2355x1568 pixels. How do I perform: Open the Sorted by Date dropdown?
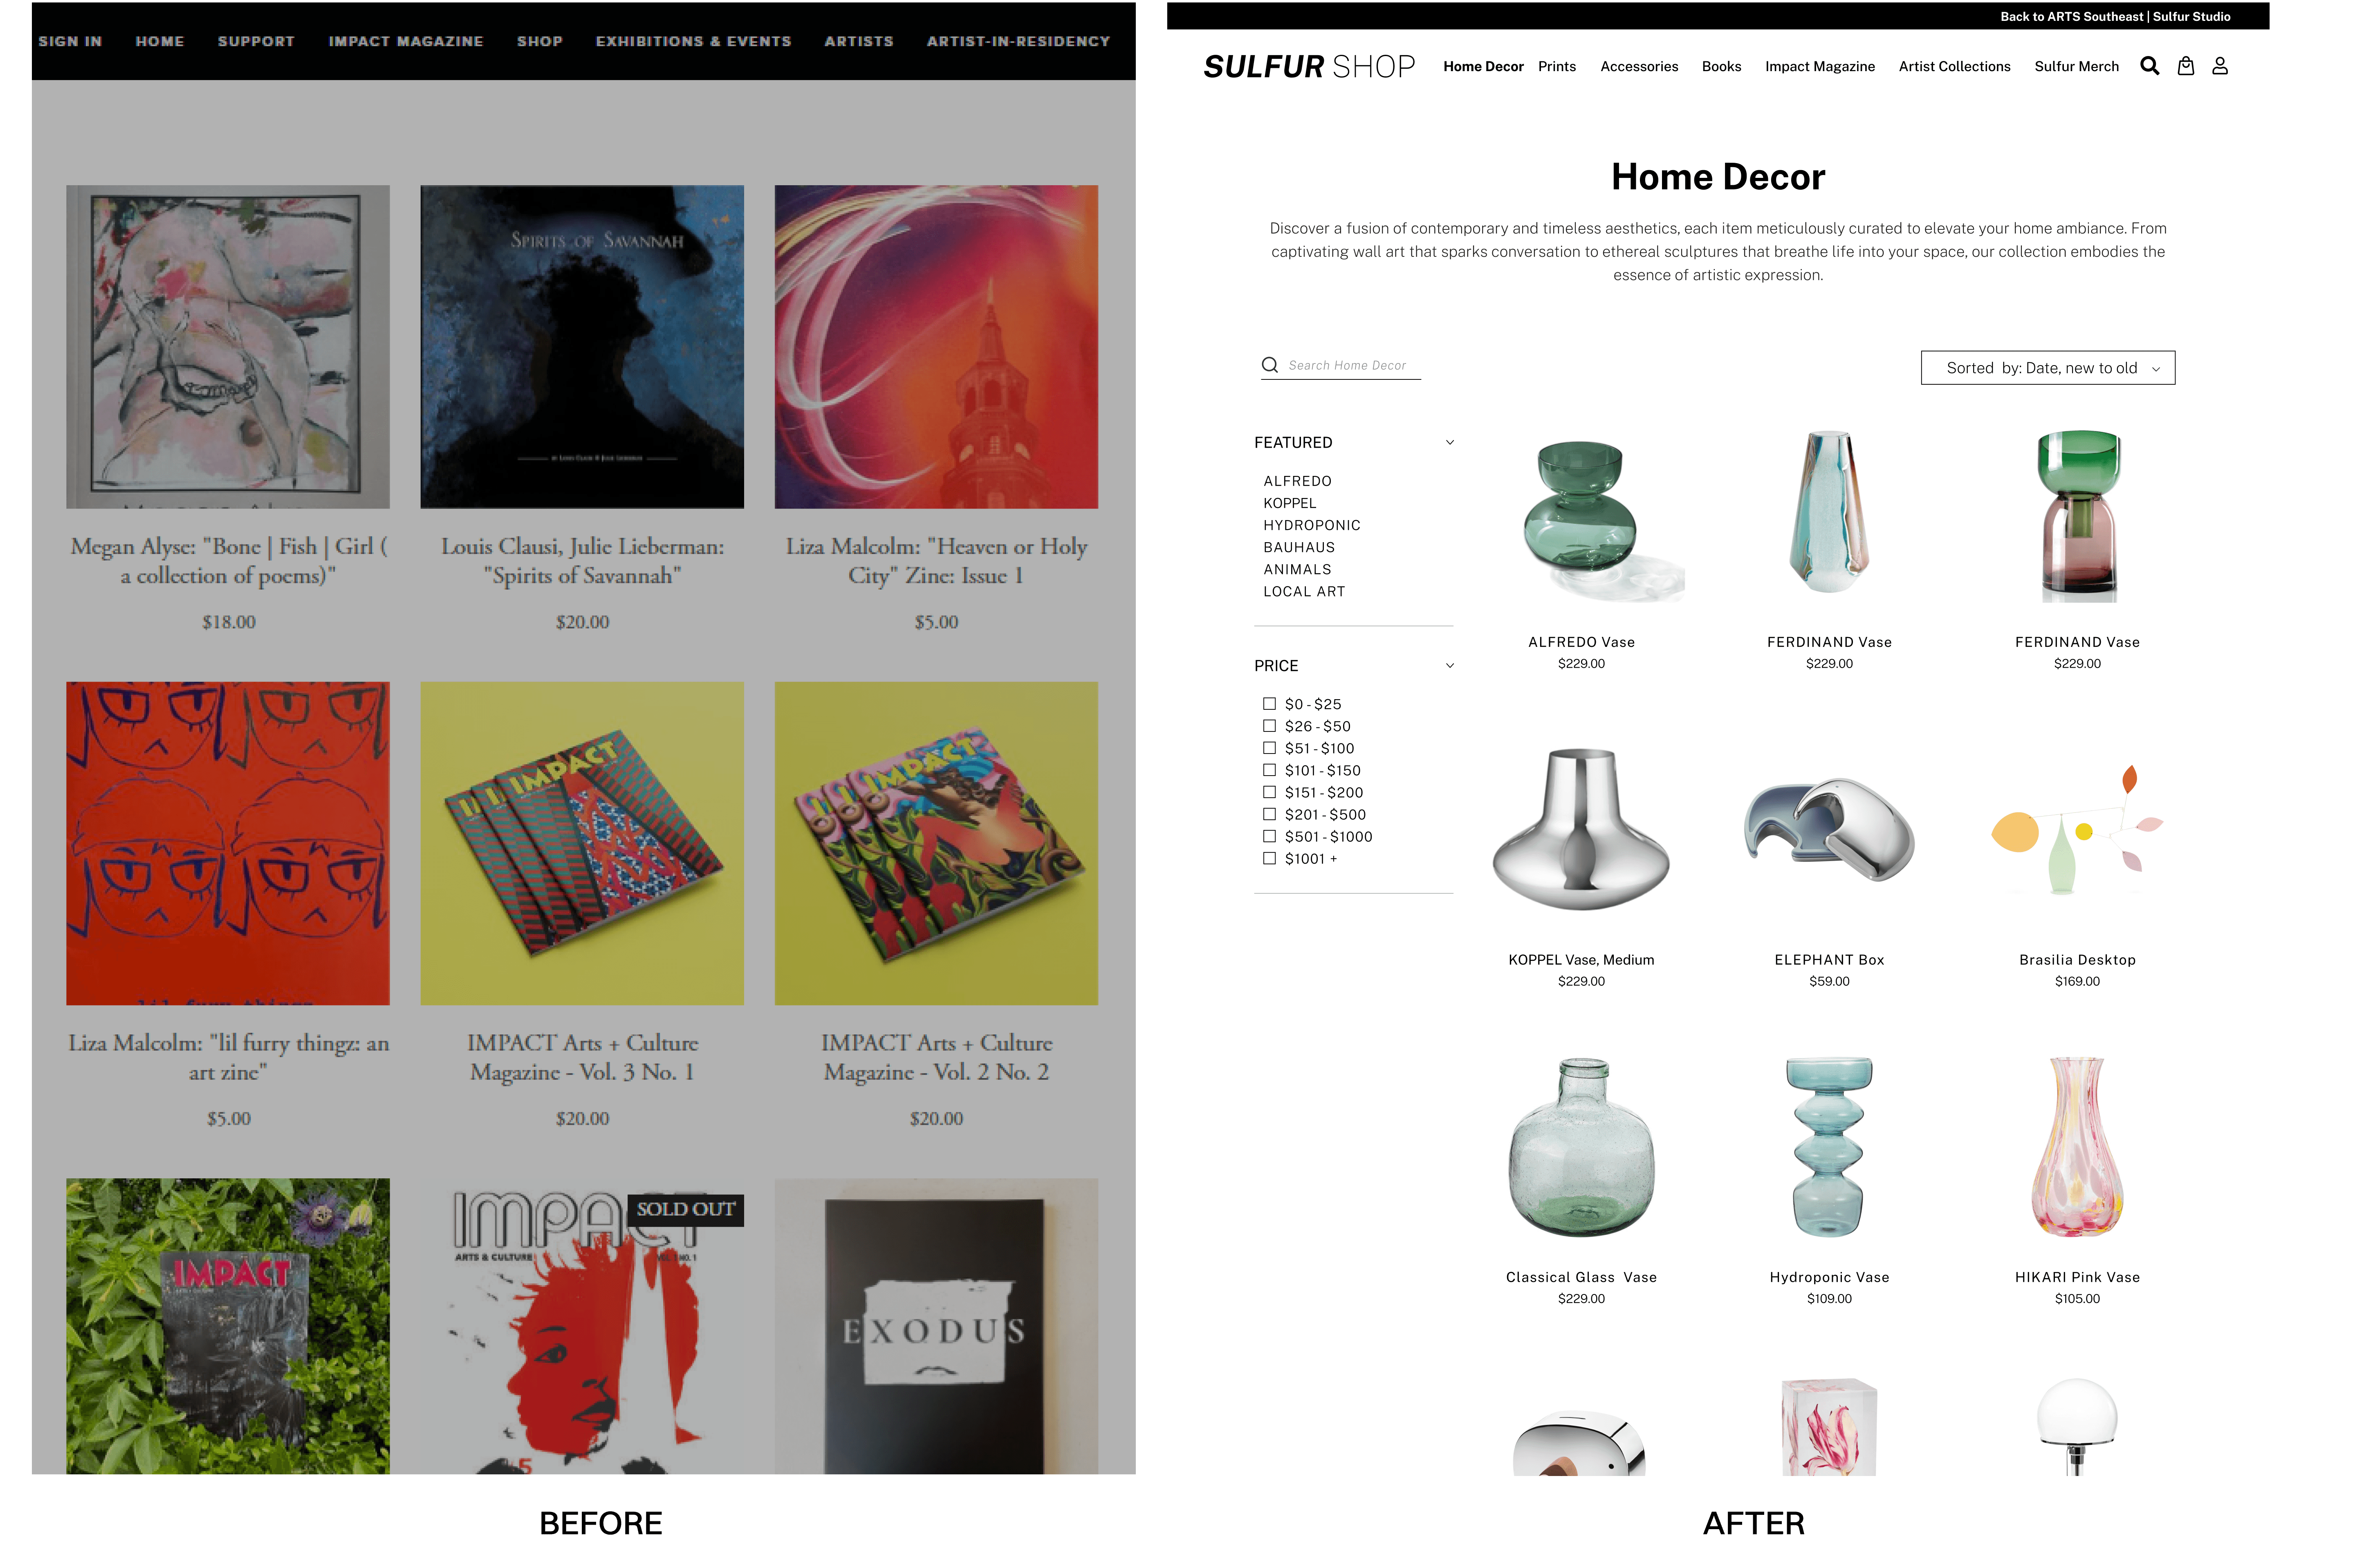[2047, 368]
